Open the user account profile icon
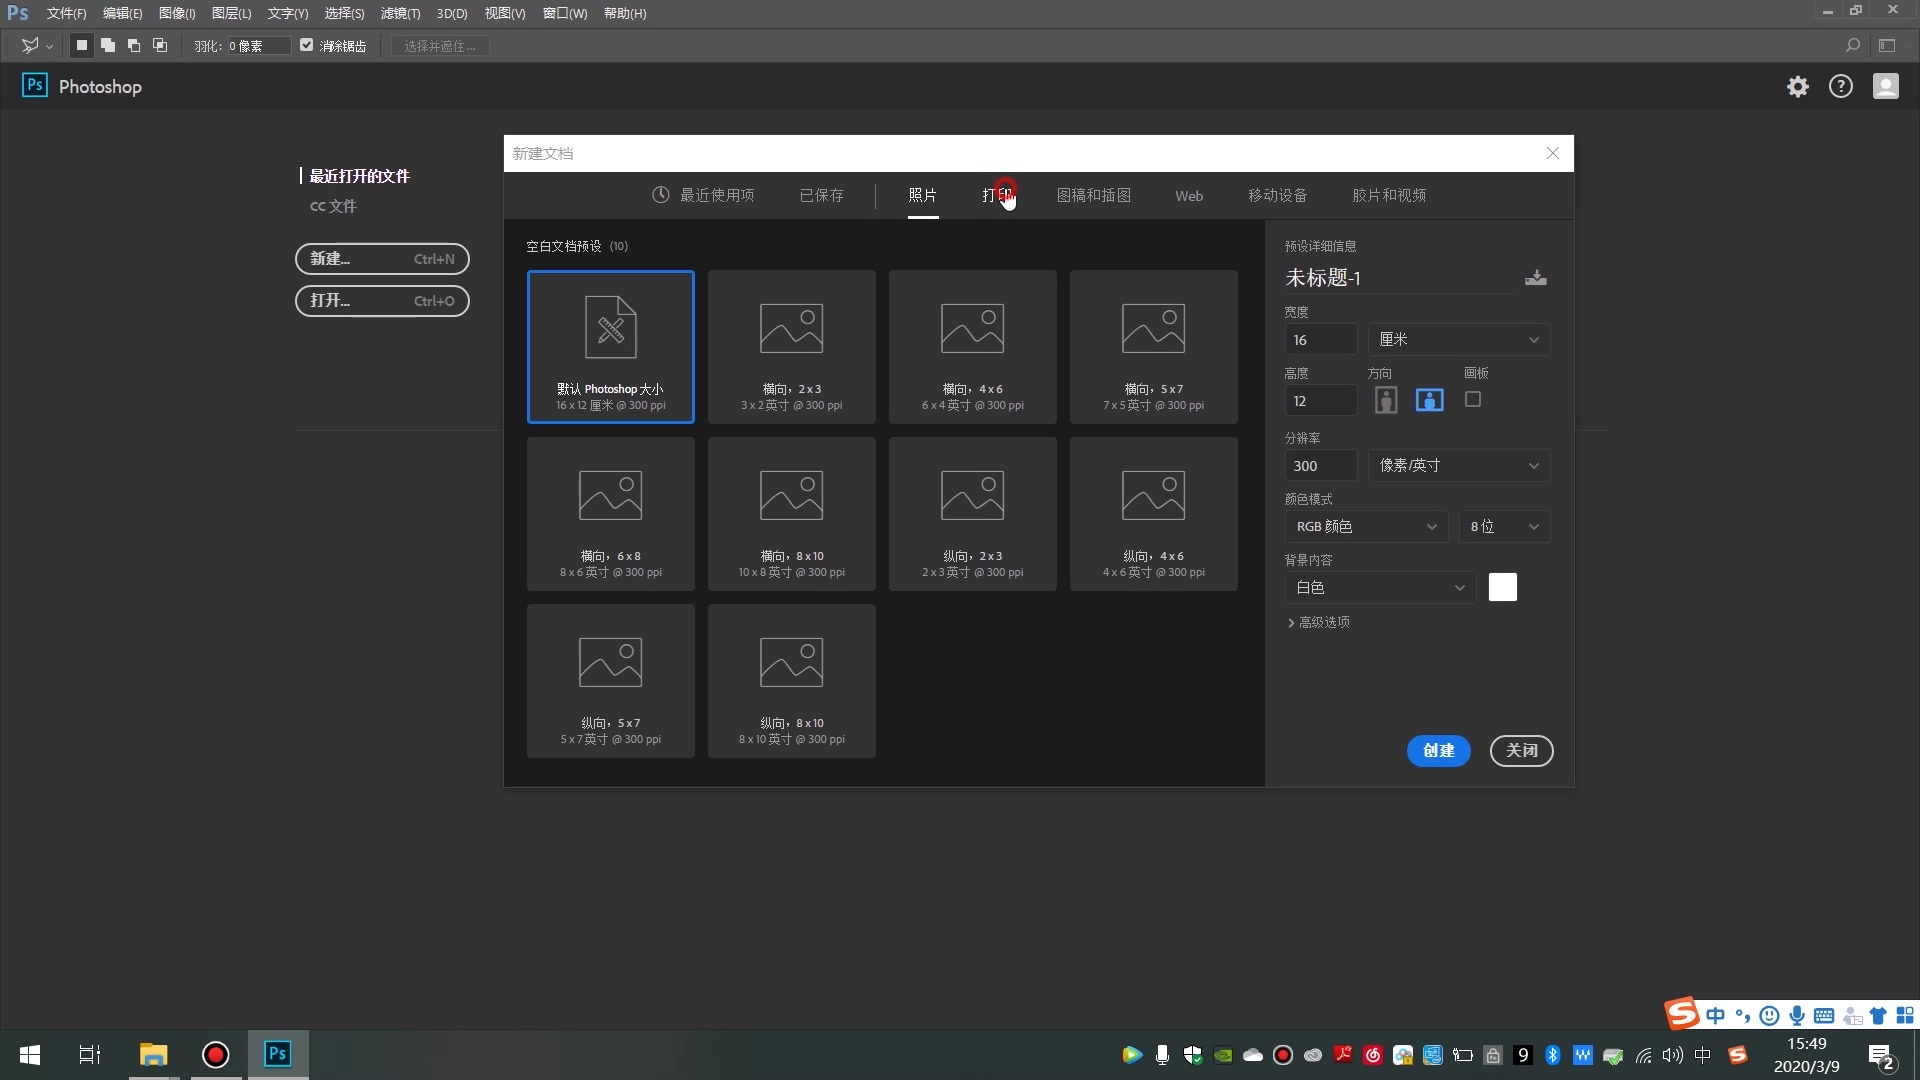The image size is (1920, 1080). click(1885, 87)
